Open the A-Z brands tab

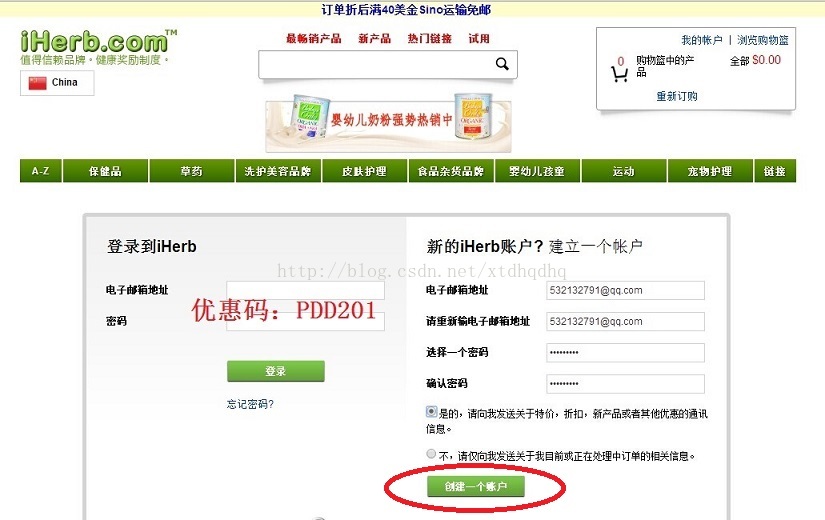41,171
